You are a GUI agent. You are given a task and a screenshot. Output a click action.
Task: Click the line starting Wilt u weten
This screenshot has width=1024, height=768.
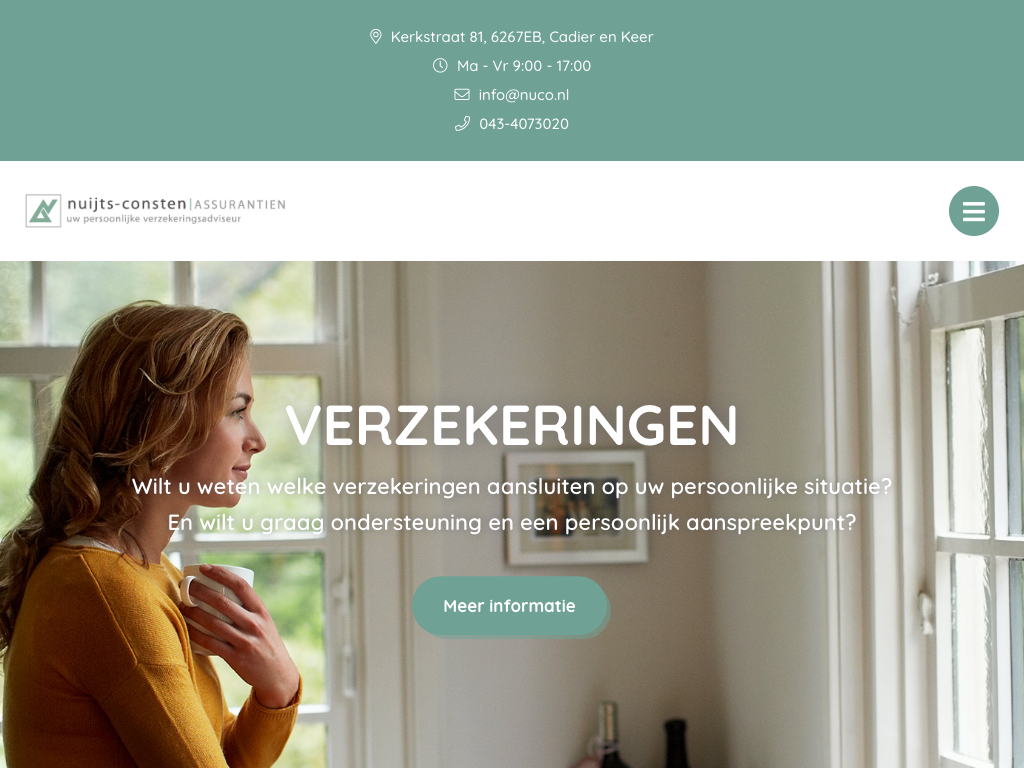(x=512, y=487)
